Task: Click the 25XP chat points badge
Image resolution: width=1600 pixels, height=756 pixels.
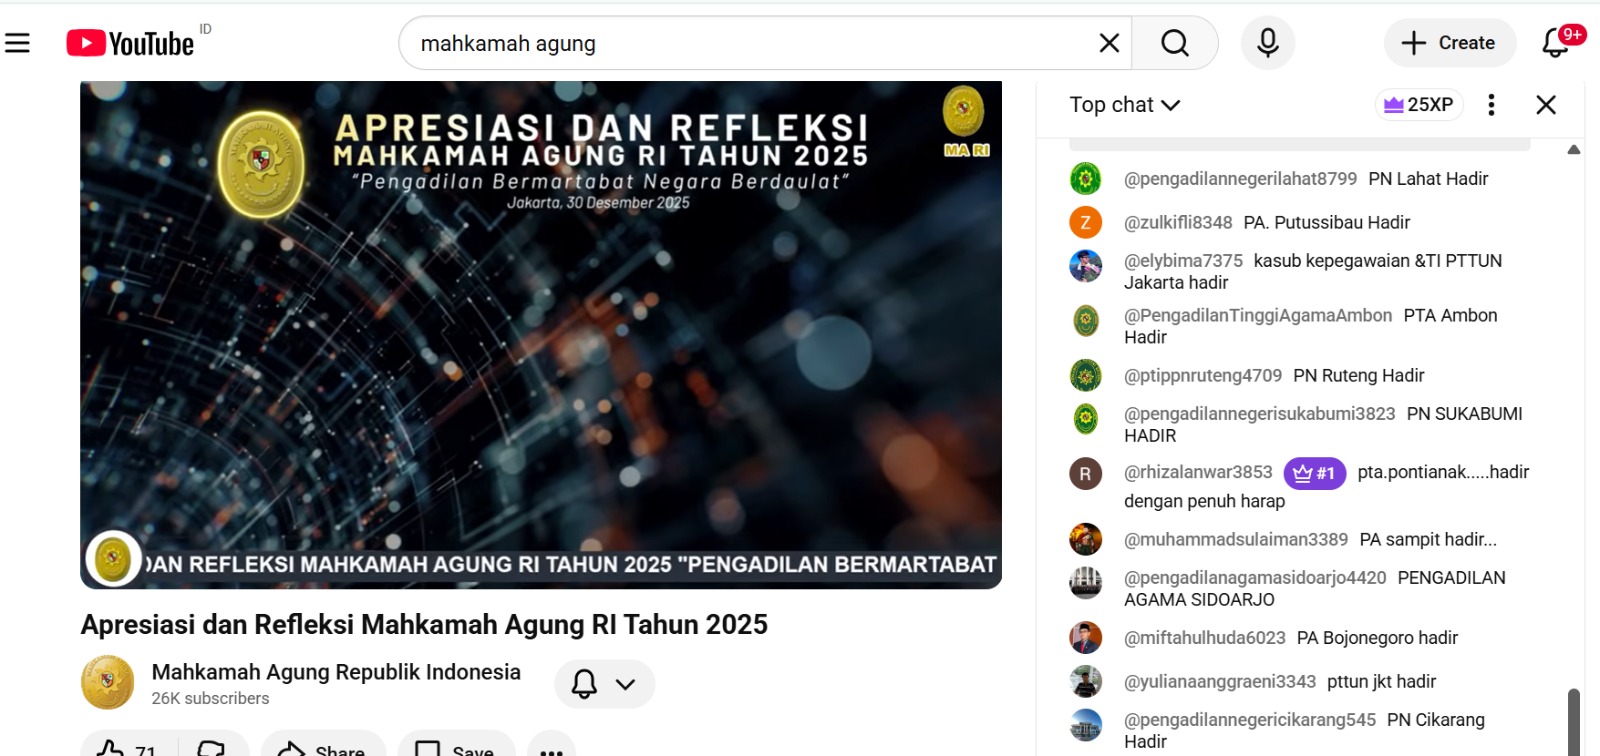Action: tap(1419, 105)
